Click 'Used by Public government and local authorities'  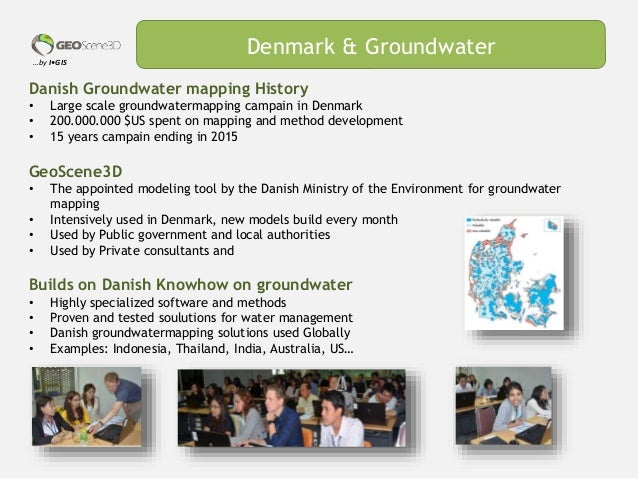[x=190, y=235]
